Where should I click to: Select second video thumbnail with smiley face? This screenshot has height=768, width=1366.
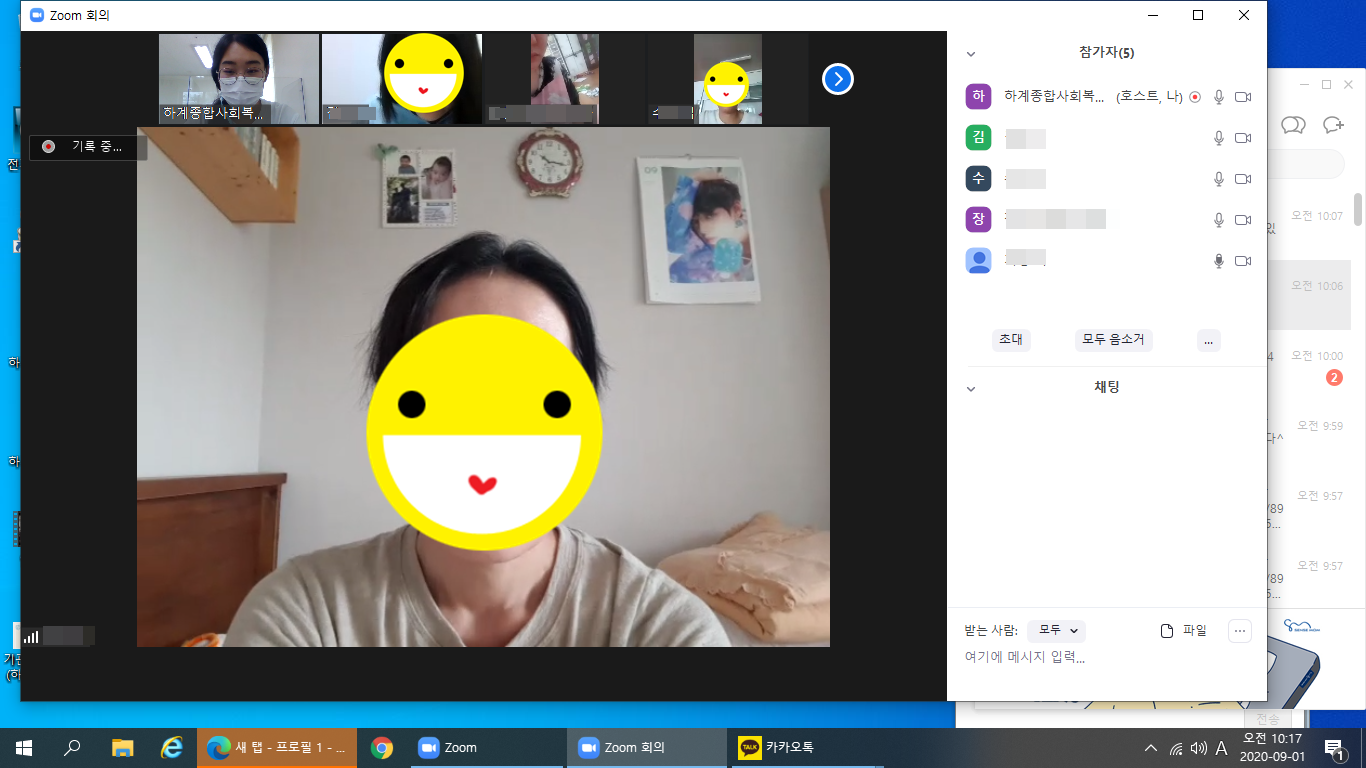tap(401, 79)
